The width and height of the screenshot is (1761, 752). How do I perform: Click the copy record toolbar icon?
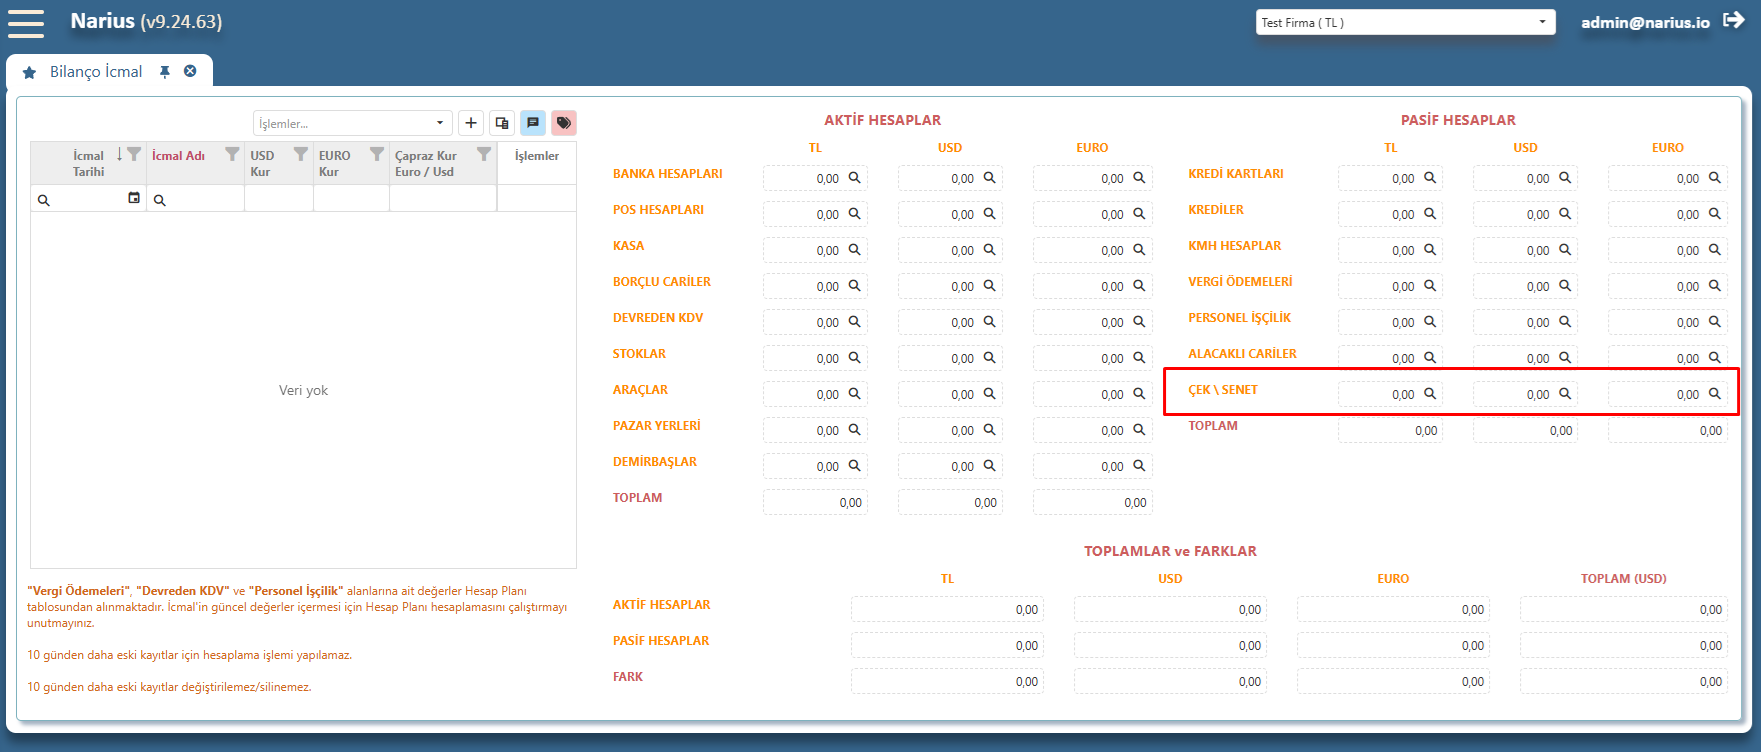pyautogui.click(x=502, y=123)
